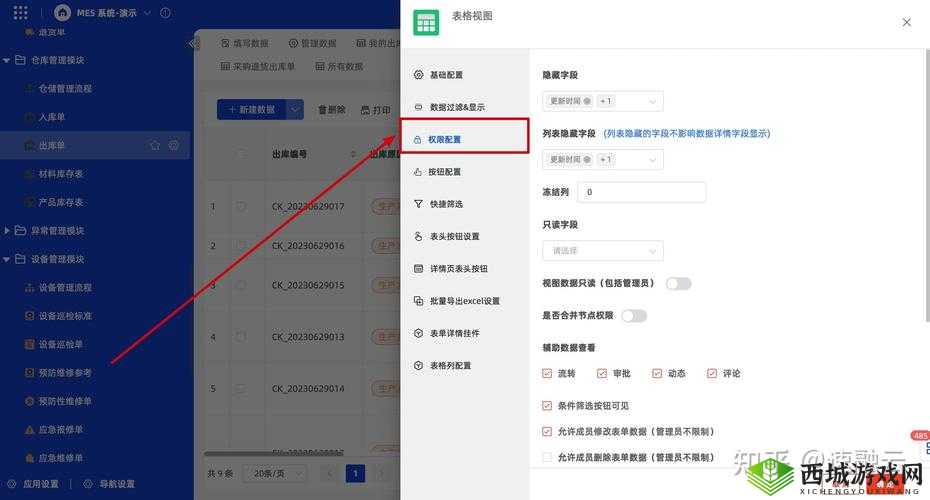The image size is (930, 500).
Task: Uncheck 允许成员修改表单数据 checkbox
Action: pyautogui.click(x=547, y=432)
